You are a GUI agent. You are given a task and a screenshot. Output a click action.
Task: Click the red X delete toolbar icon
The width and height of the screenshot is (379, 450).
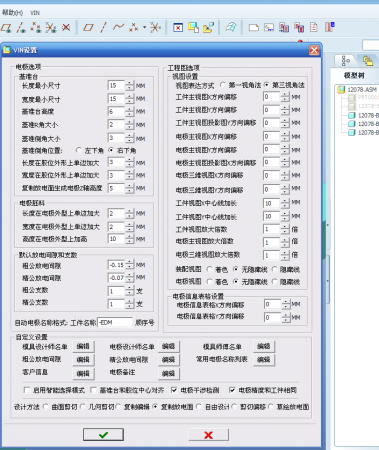tap(66, 27)
